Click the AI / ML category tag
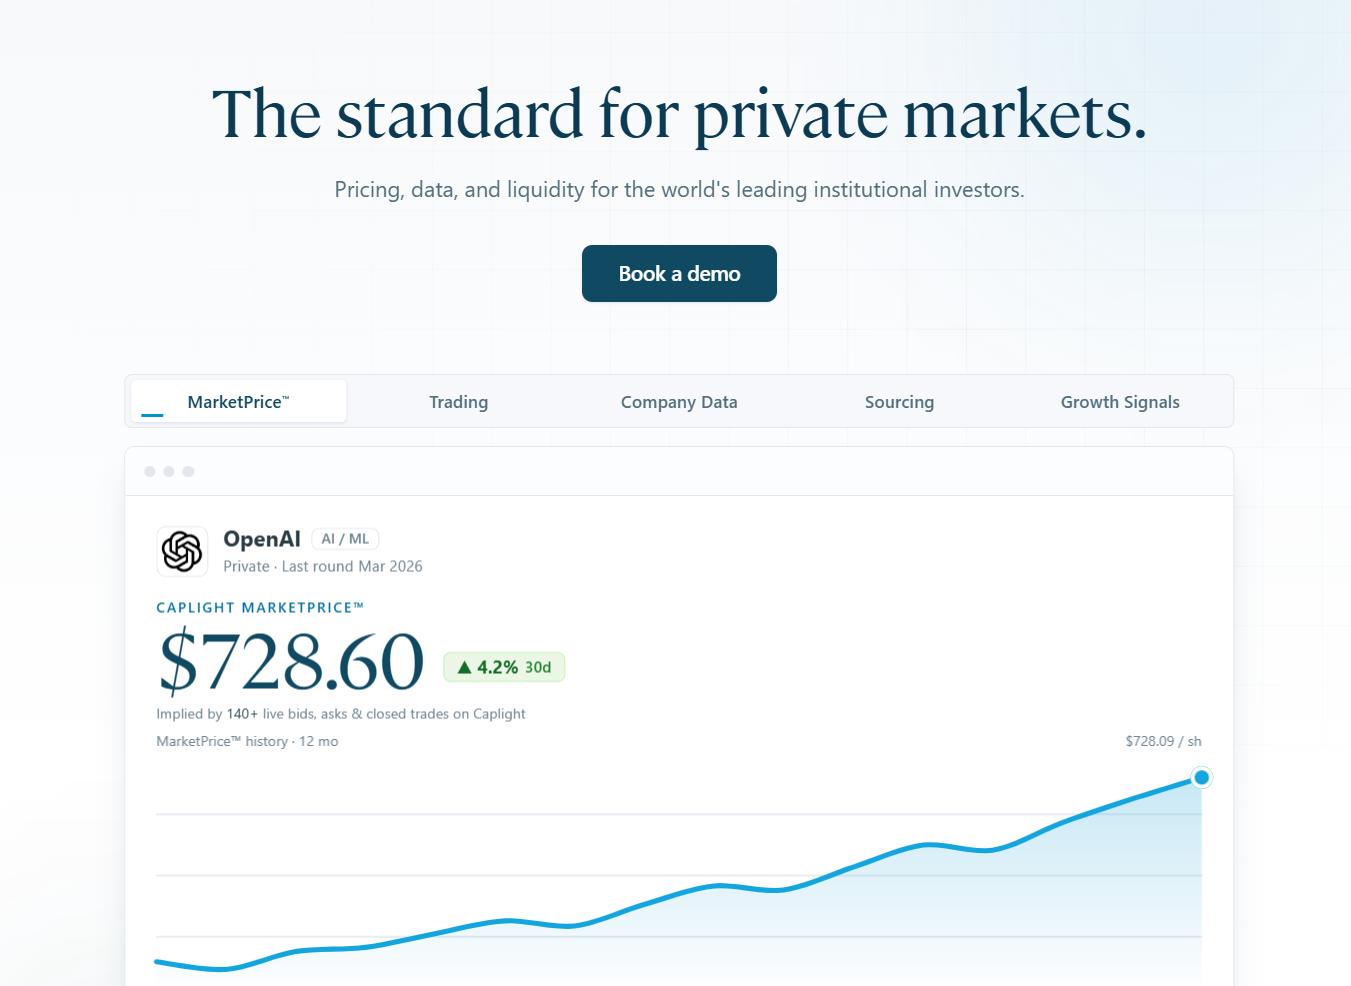The width and height of the screenshot is (1351, 986). point(345,539)
